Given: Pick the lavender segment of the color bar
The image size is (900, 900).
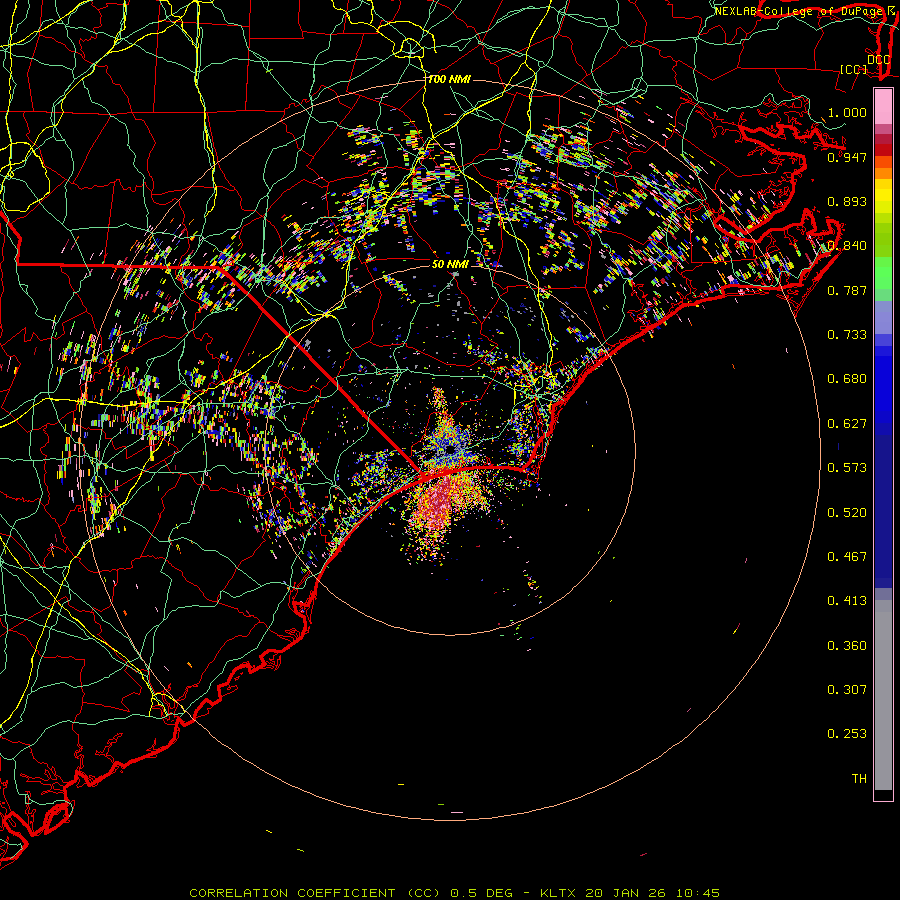Looking at the screenshot, I should pyautogui.click(x=883, y=318).
